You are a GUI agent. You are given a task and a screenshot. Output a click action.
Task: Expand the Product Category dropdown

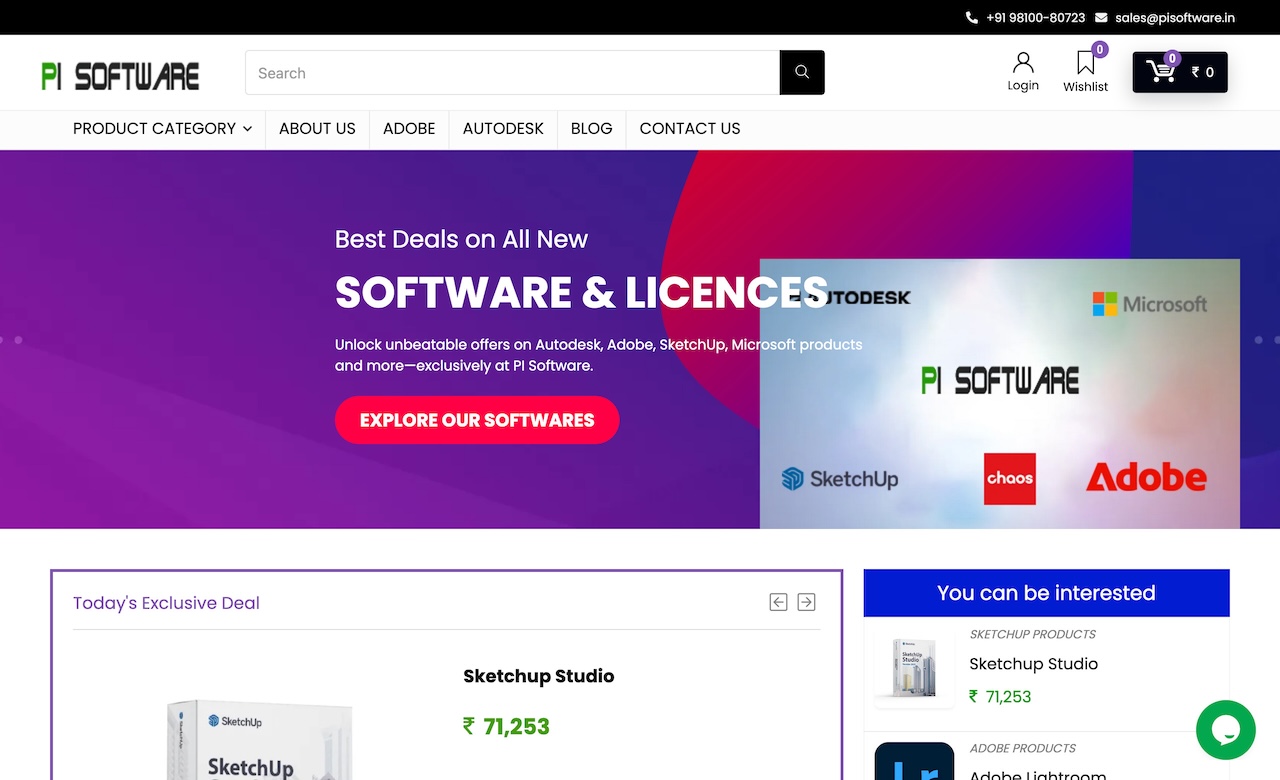pyautogui.click(x=162, y=128)
